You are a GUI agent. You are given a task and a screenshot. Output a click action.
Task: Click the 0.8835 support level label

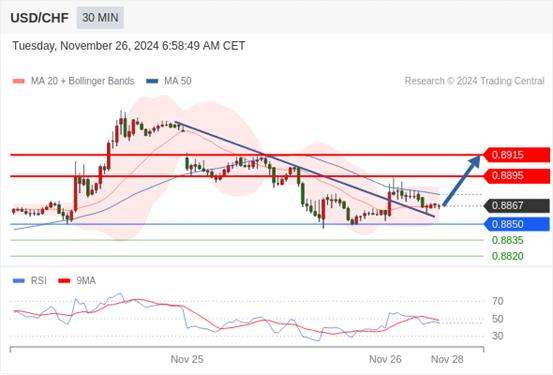(508, 241)
